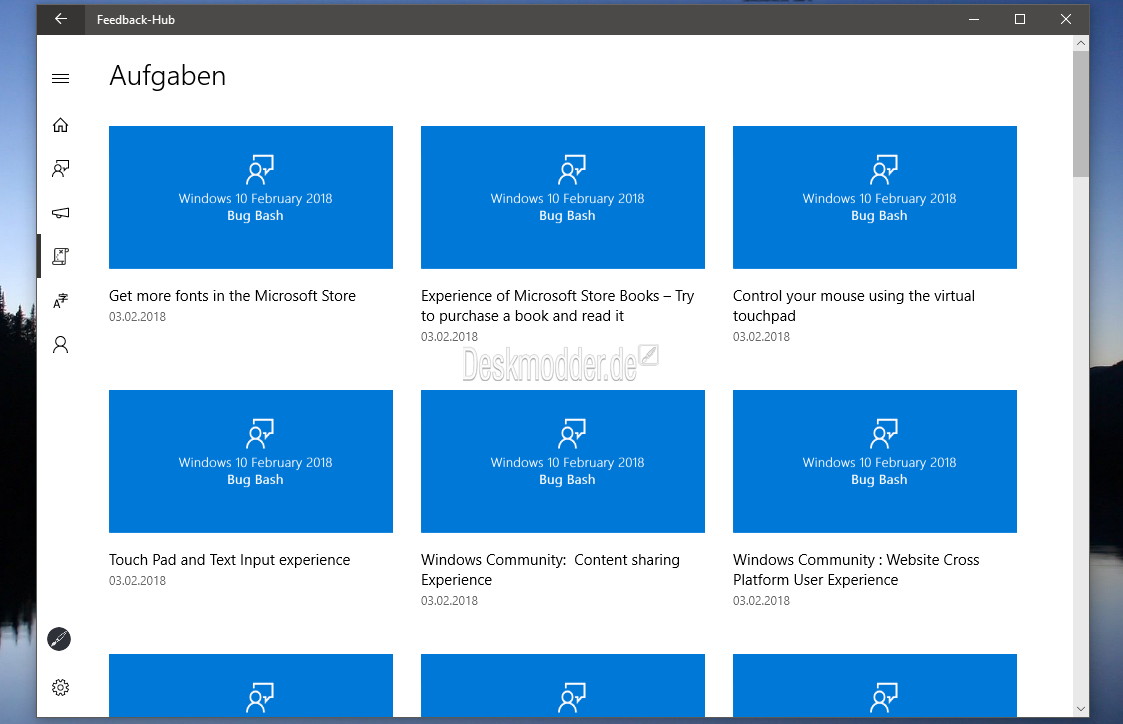Click date 03.02.2018 under Touch Pad and Text Input
The width and height of the screenshot is (1123, 724).
click(138, 581)
